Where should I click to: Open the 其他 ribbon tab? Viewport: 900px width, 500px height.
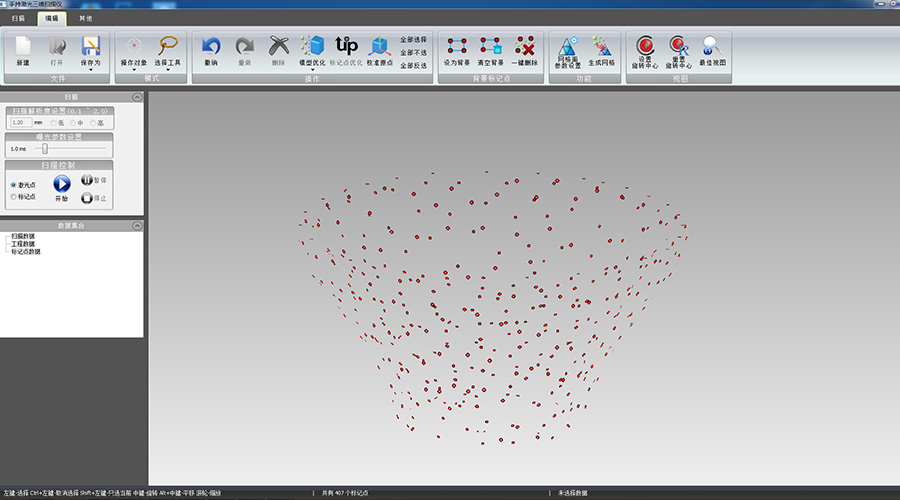[x=85, y=18]
